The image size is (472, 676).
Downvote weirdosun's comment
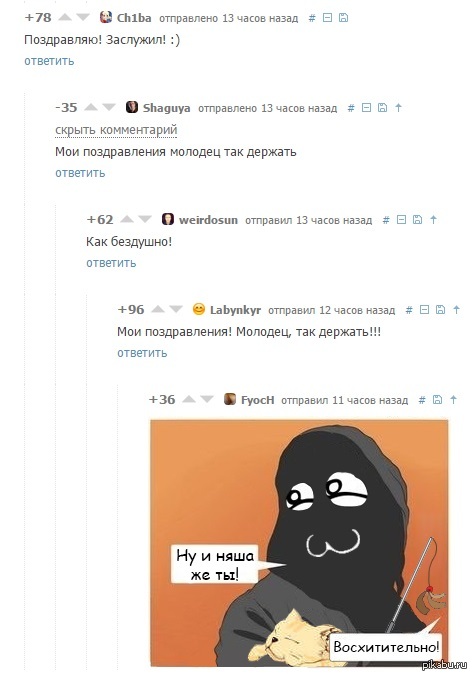pyautogui.click(x=145, y=219)
